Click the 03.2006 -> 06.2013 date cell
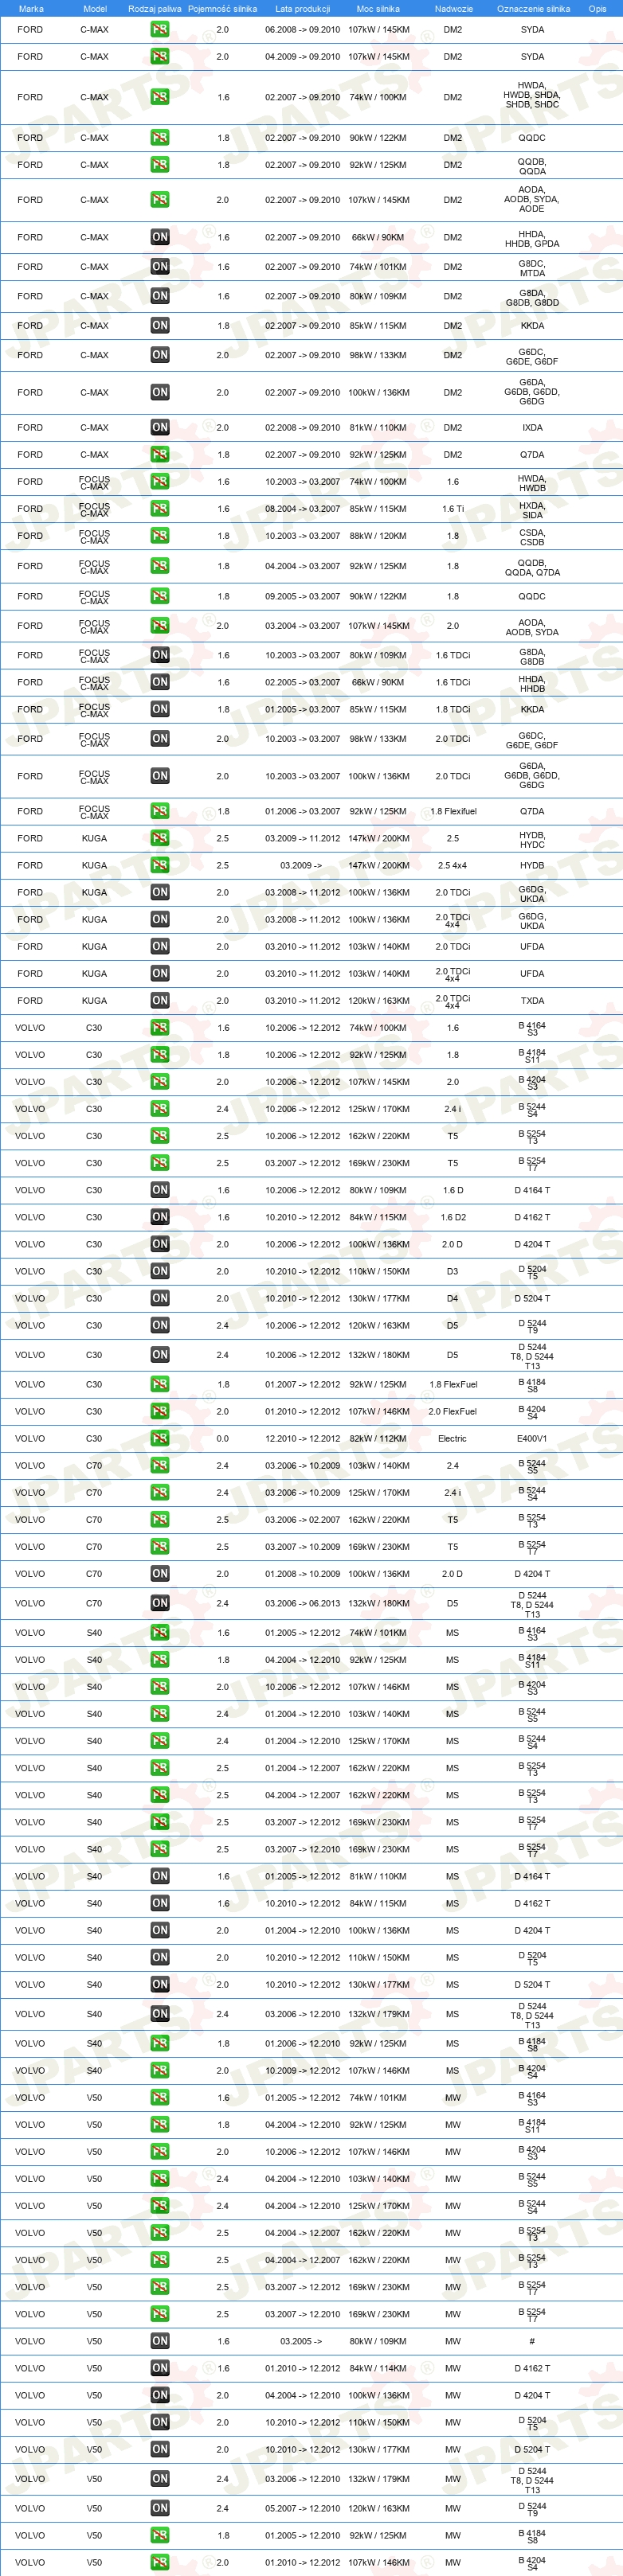 coord(302,1603)
